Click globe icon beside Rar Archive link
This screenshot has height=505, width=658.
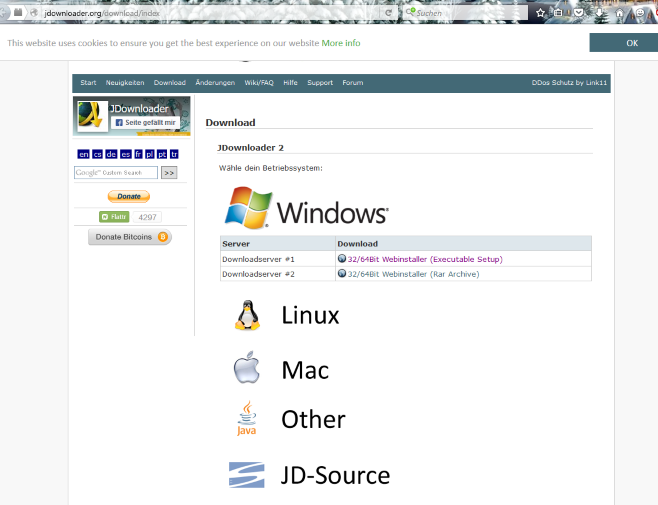(342, 273)
